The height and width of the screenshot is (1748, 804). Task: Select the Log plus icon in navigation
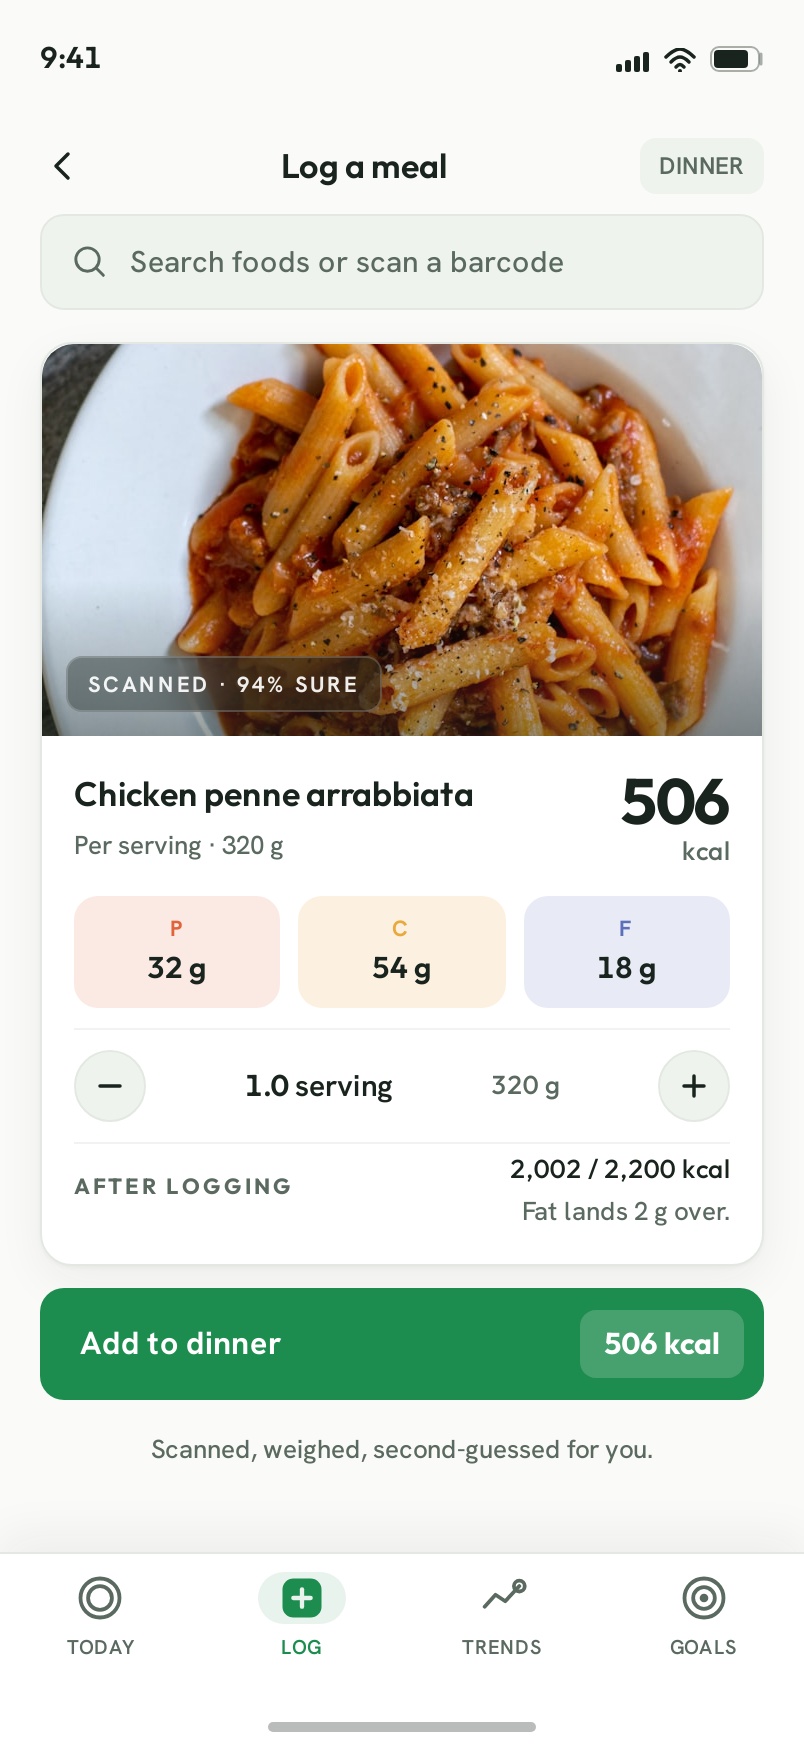(x=302, y=1598)
